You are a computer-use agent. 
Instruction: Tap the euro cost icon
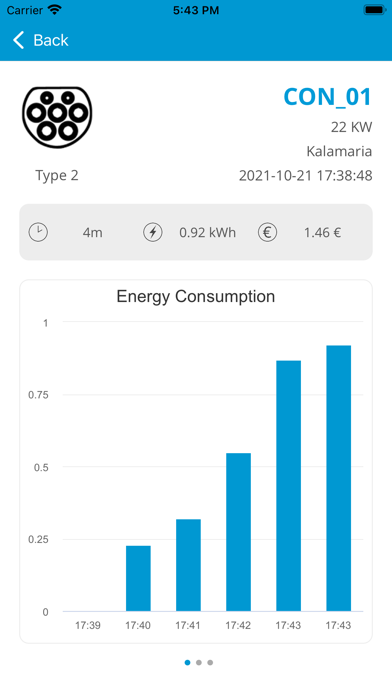(x=267, y=232)
